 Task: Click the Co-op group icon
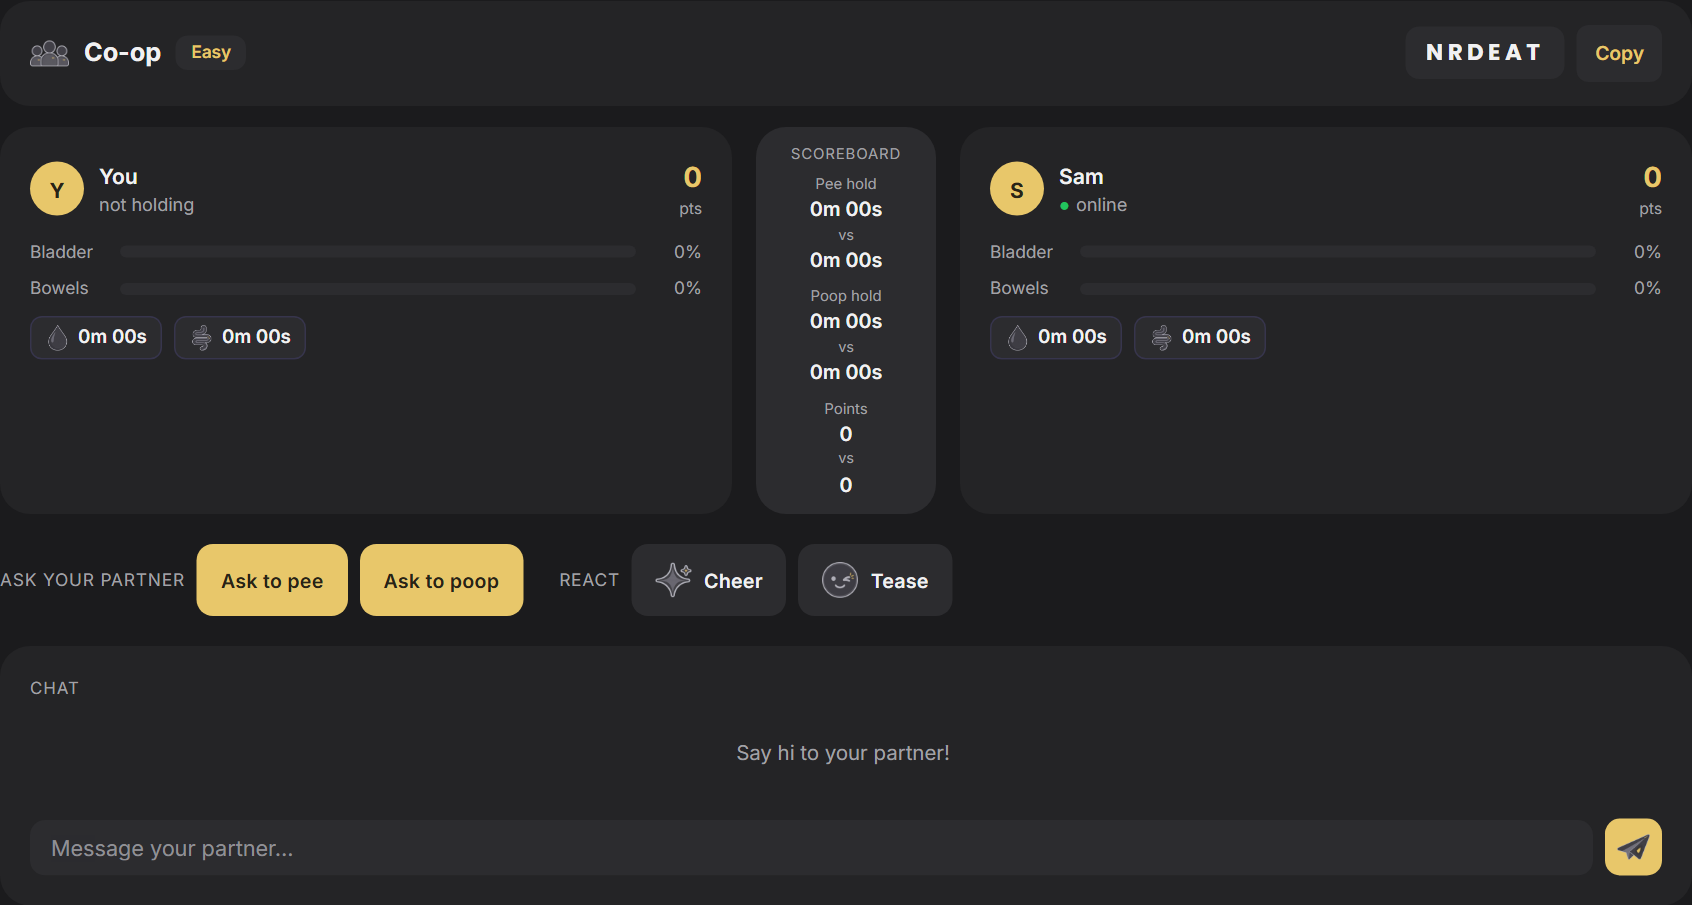click(49, 53)
